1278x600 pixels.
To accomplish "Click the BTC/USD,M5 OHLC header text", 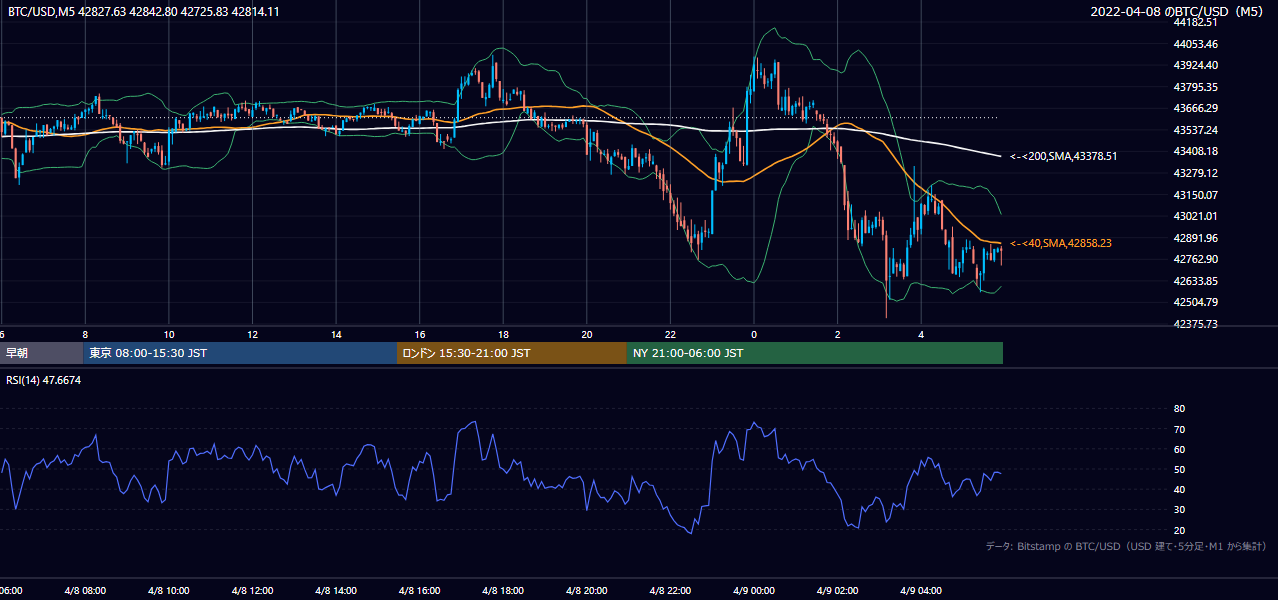I will (143, 11).
